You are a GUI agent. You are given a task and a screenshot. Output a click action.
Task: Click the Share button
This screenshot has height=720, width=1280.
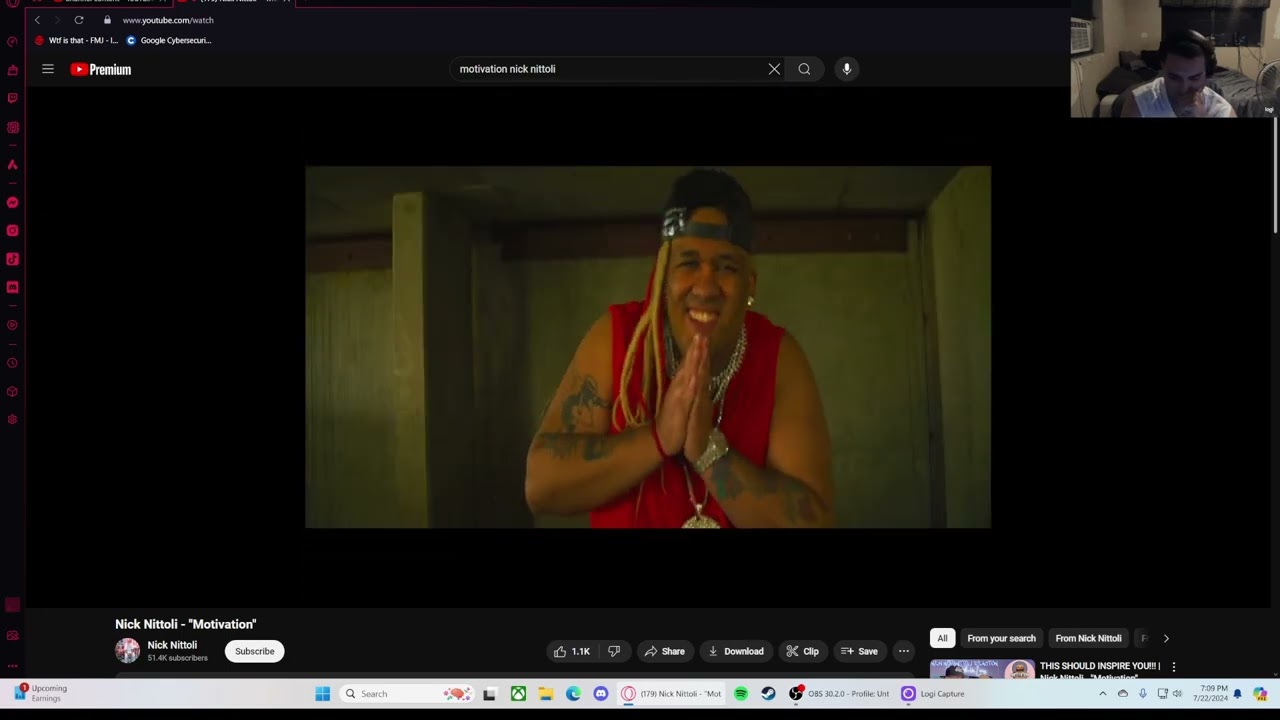click(x=665, y=651)
